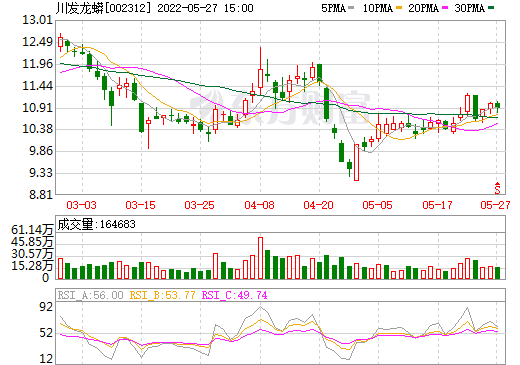
Task: Click the 30.57万 volume axis label
Action: 32,254
